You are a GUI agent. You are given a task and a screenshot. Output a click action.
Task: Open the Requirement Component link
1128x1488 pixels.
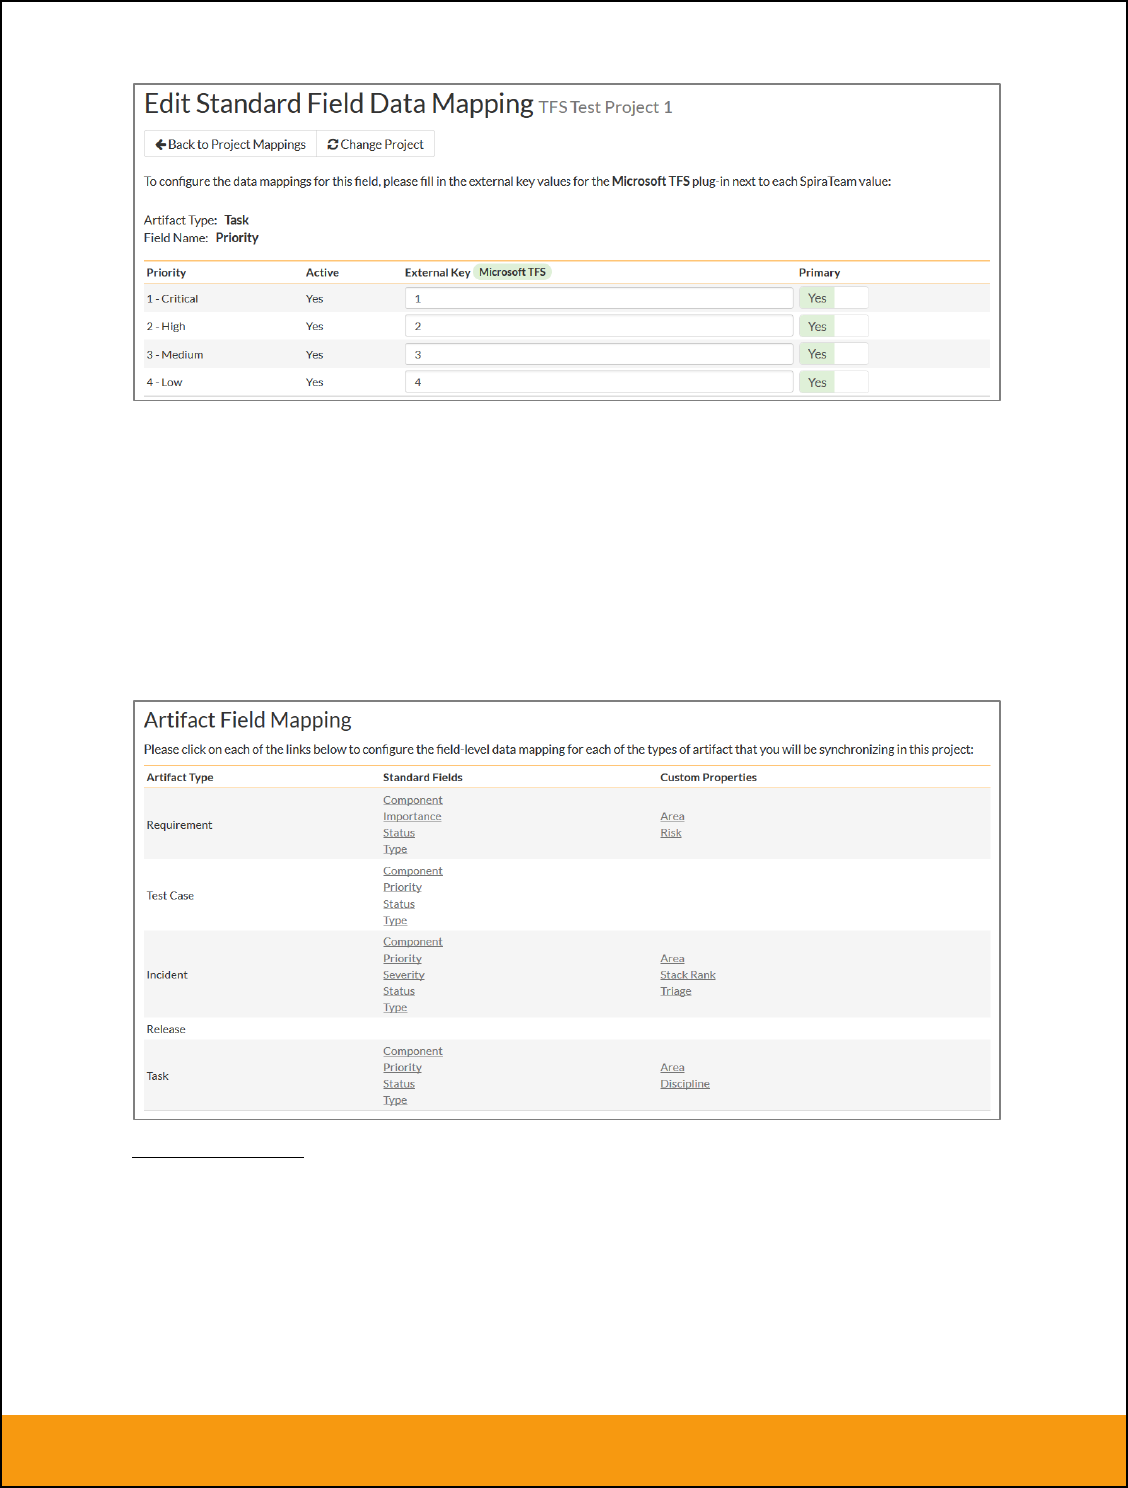tap(412, 800)
